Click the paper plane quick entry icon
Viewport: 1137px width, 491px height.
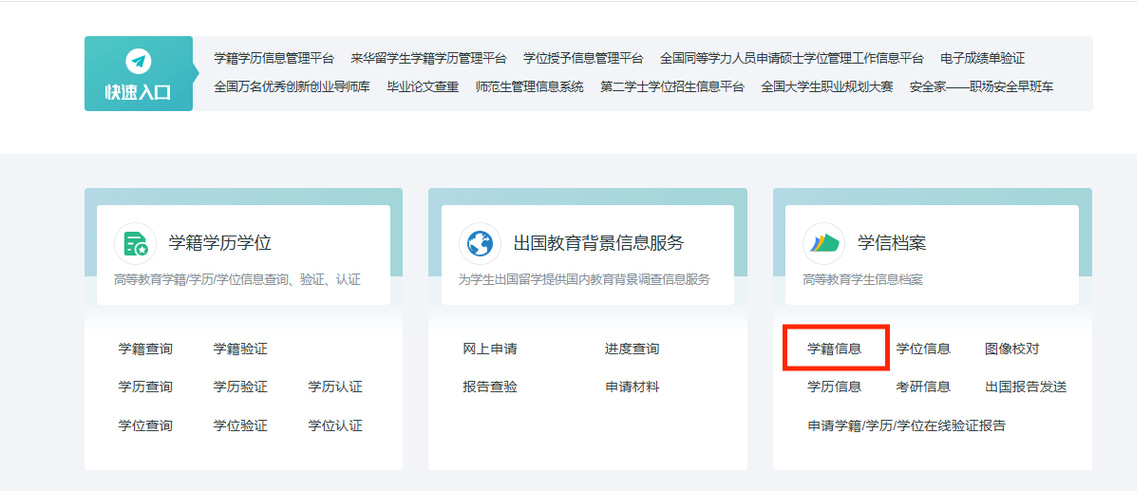coord(138,61)
